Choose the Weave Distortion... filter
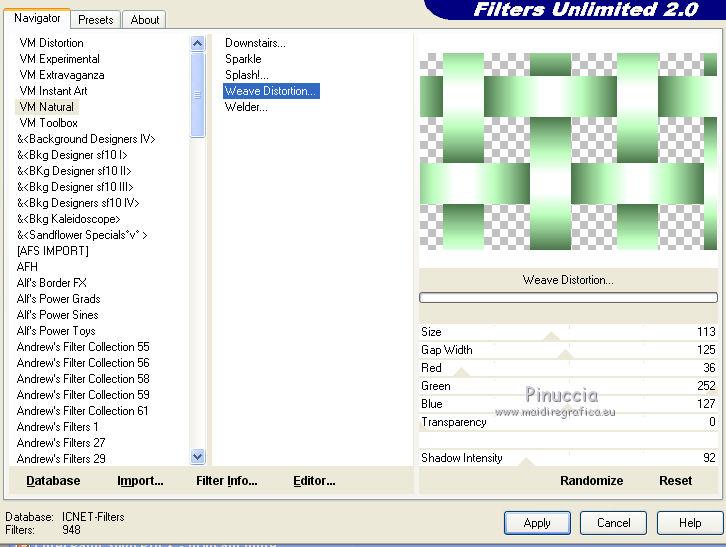726x547 pixels. click(271, 91)
